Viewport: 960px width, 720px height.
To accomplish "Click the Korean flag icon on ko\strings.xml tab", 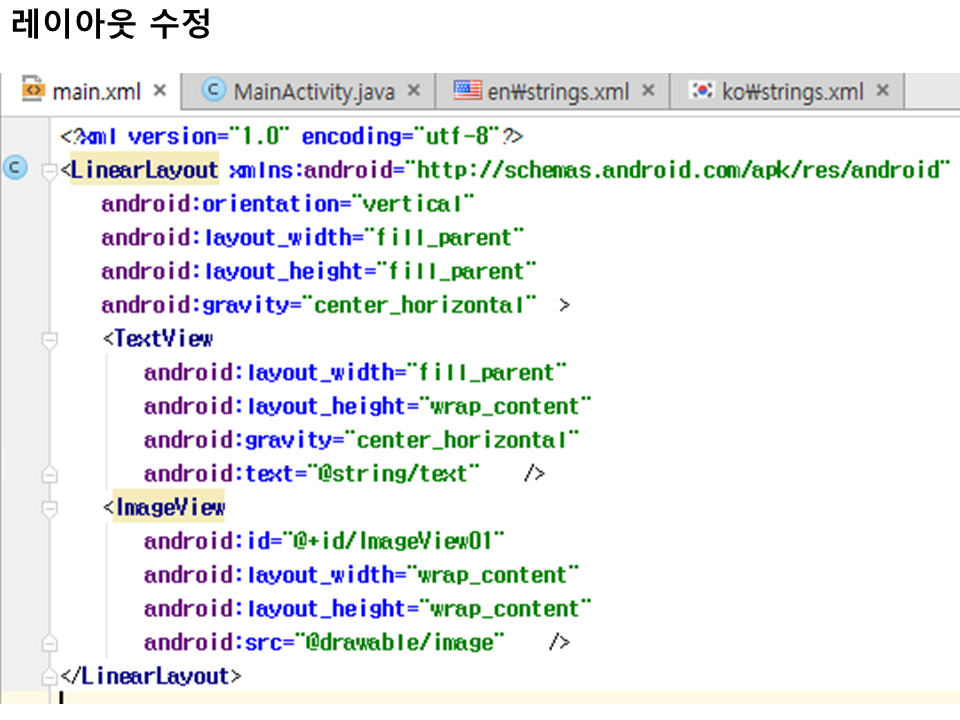I will [x=703, y=91].
